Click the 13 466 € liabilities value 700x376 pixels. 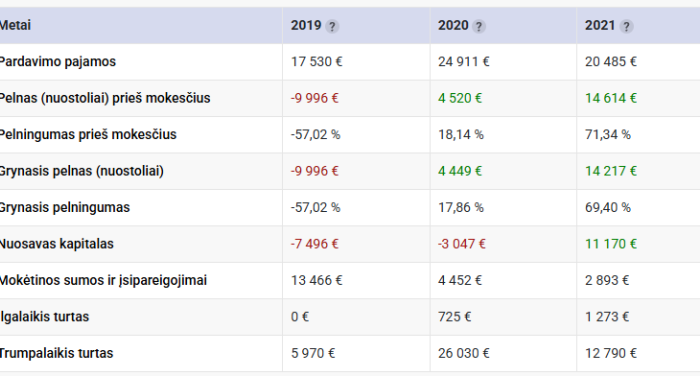tap(316, 280)
